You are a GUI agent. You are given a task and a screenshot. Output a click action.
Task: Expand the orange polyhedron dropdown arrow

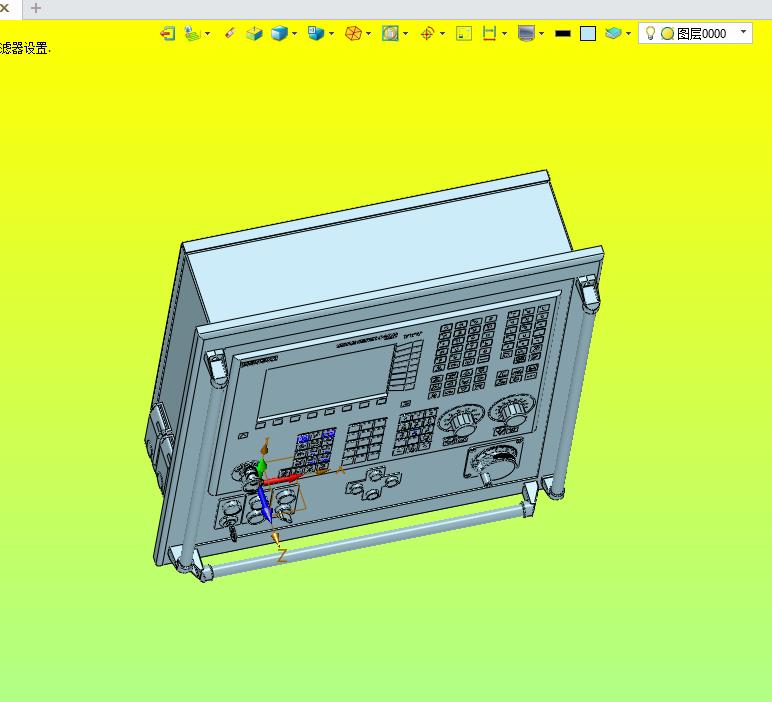(x=368, y=33)
